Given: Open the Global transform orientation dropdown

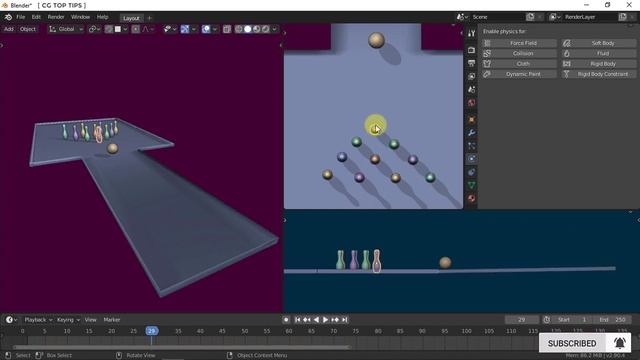Looking at the screenshot, I should coord(66,29).
